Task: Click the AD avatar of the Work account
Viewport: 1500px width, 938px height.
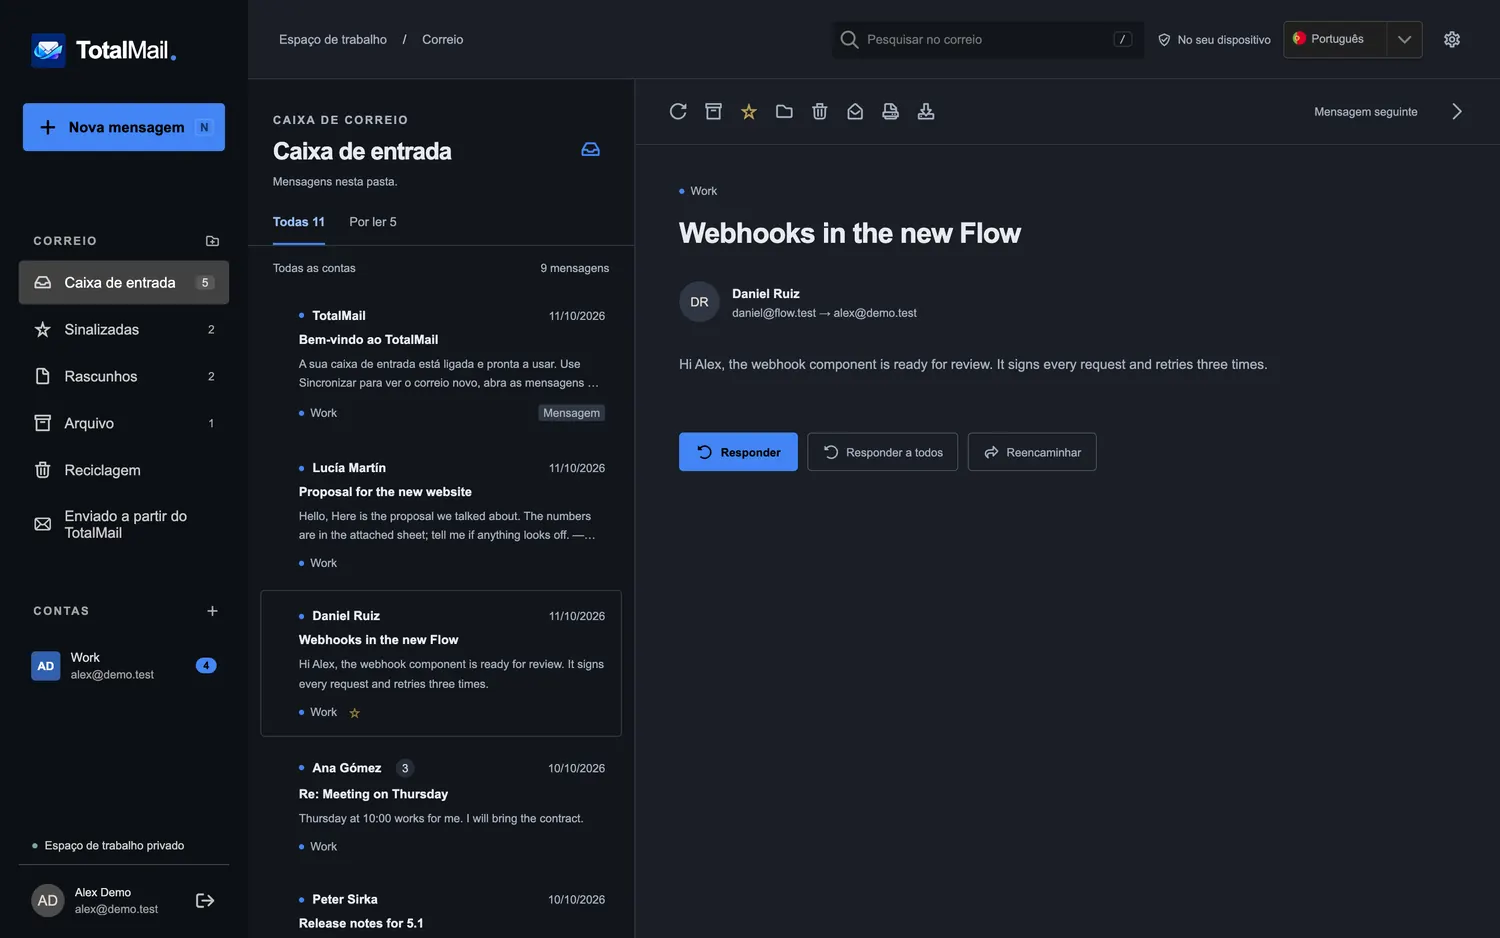Action: (x=46, y=666)
